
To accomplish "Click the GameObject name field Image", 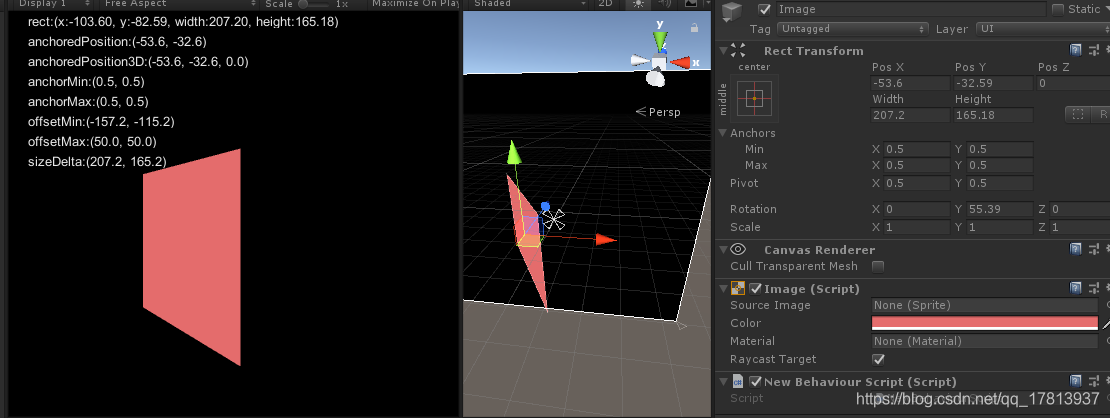I will click(911, 9).
